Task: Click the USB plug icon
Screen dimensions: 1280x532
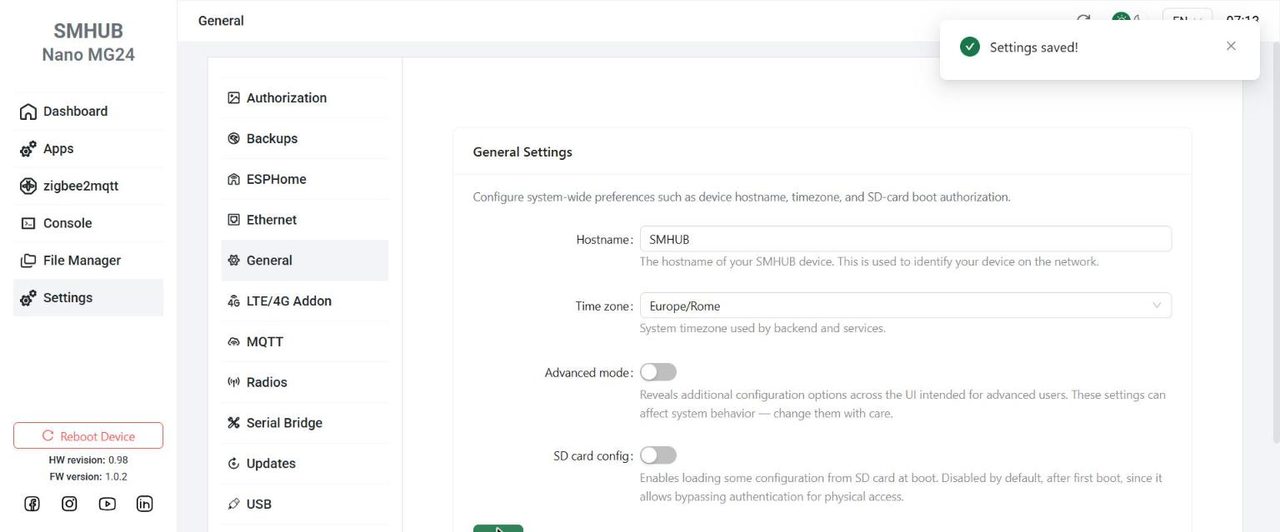Action: [234, 504]
